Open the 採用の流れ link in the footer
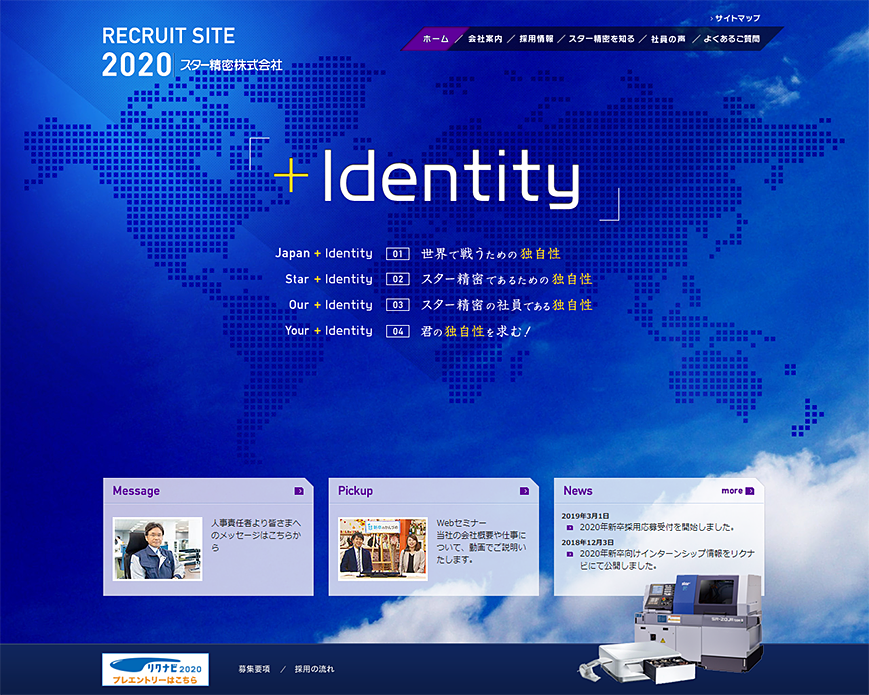The width and height of the screenshot is (869, 695). (x=314, y=667)
